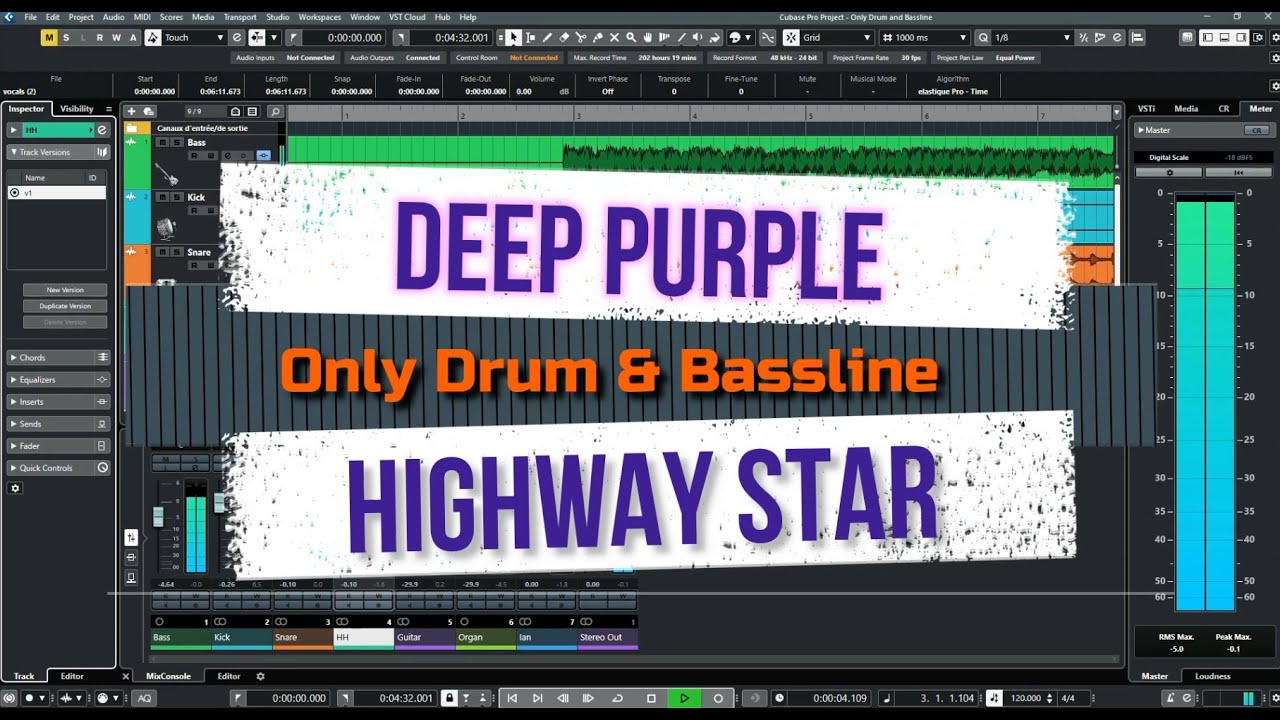Toggle the Snap grid icon in toolbar
1280x720 pixels.
tap(791, 37)
